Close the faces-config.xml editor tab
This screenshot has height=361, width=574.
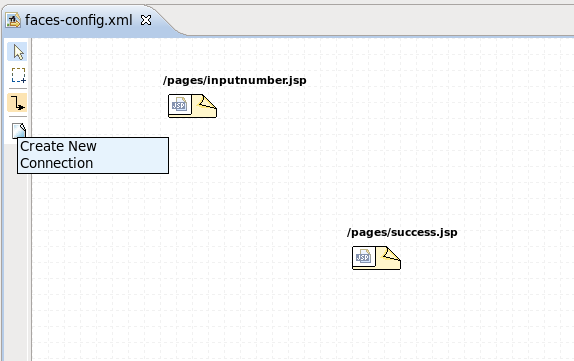[x=146, y=20]
